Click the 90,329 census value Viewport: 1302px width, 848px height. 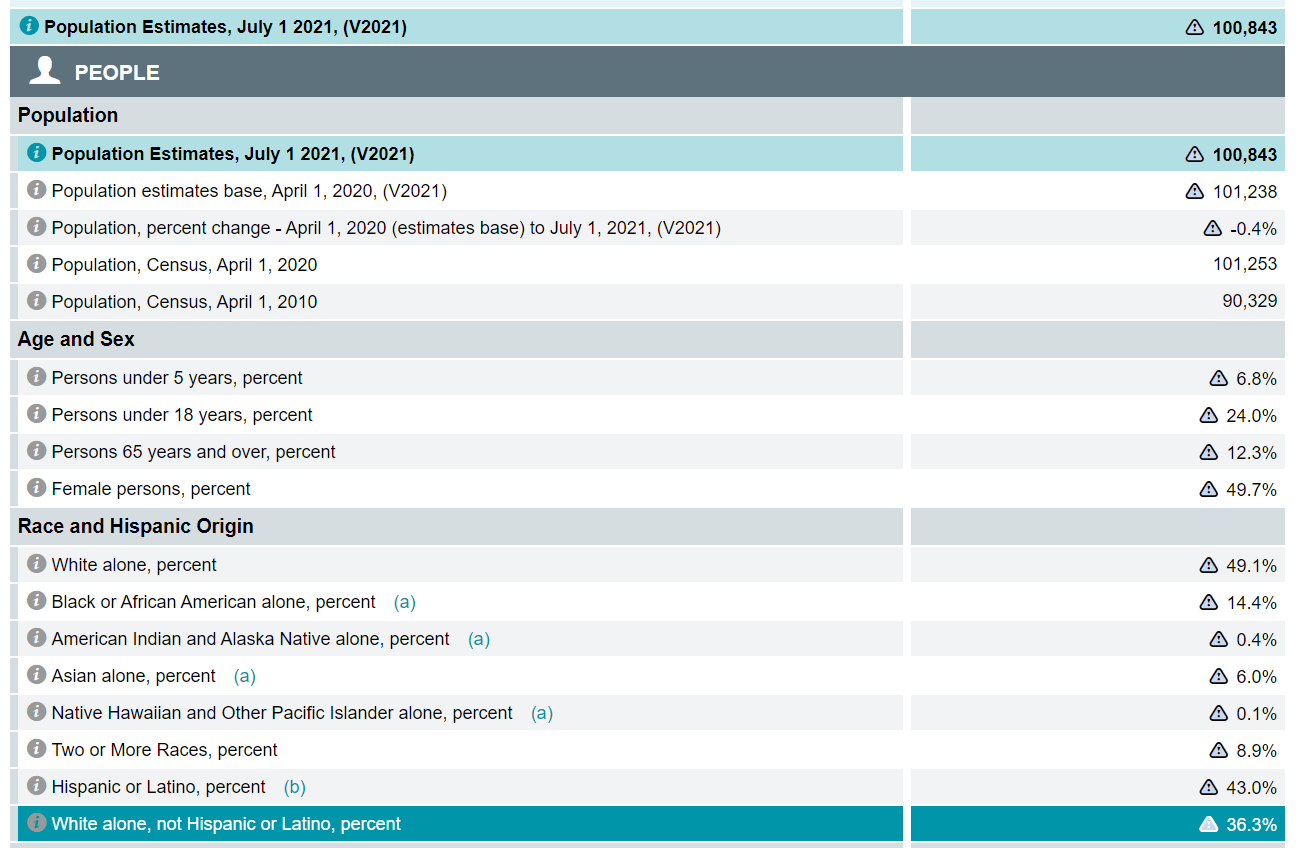1250,301
